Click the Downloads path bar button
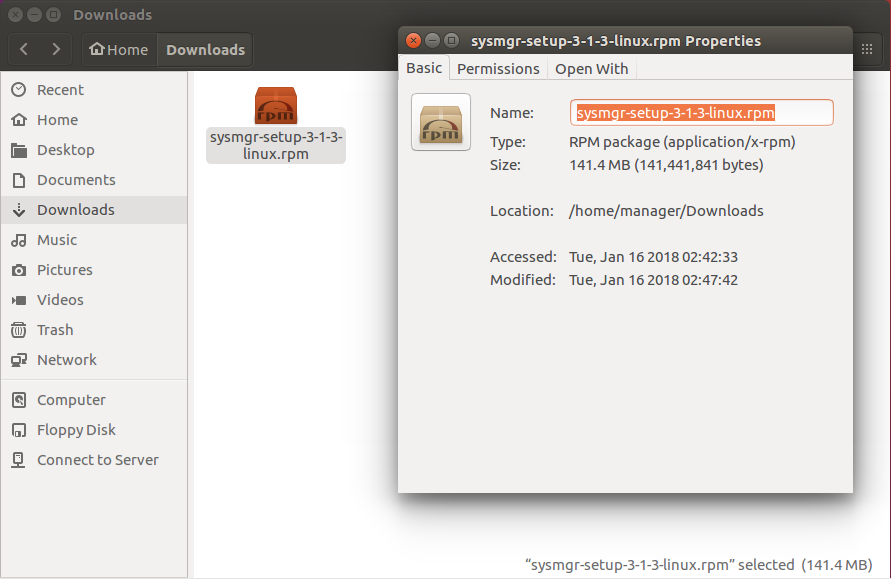The width and height of the screenshot is (891, 579). (205, 49)
